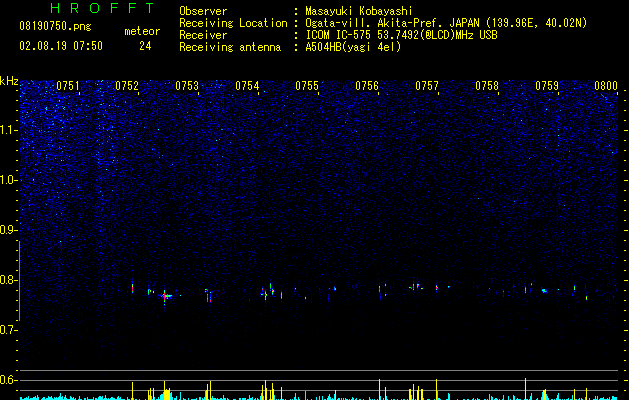Image resolution: width=629 pixels, height=400 pixels.
Task: Click the 1.0 frequency axis label
Action: (8, 180)
